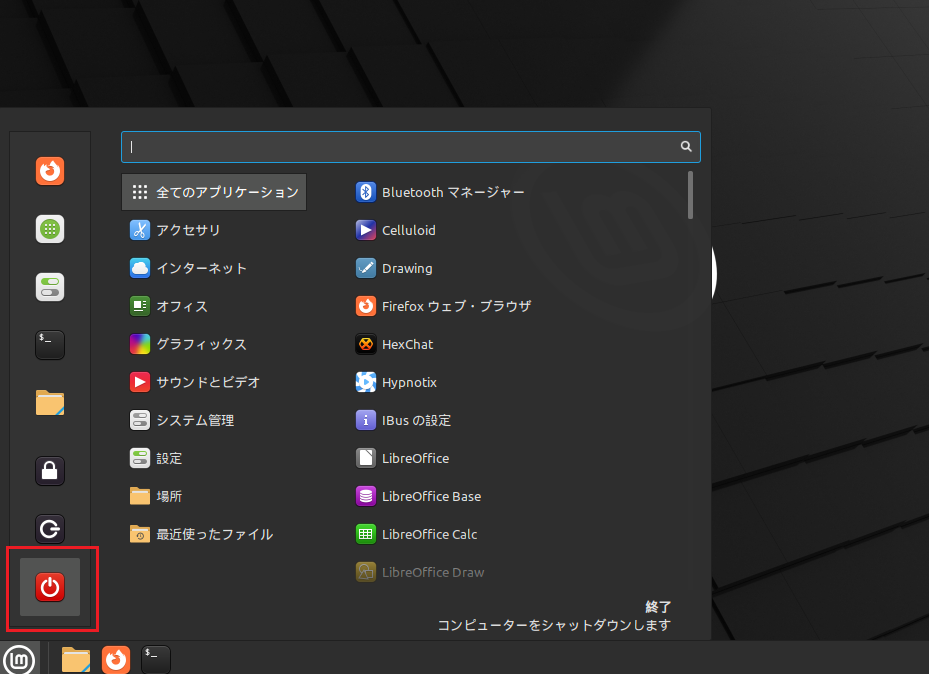Select 場所 category
The width and height of the screenshot is (929, 674).
click(214, 496)
